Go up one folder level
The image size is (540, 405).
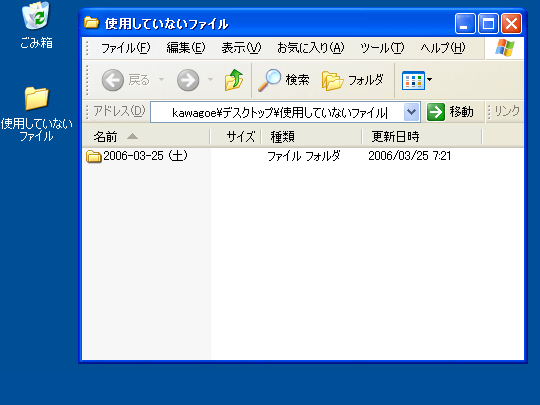coord(234,80)
